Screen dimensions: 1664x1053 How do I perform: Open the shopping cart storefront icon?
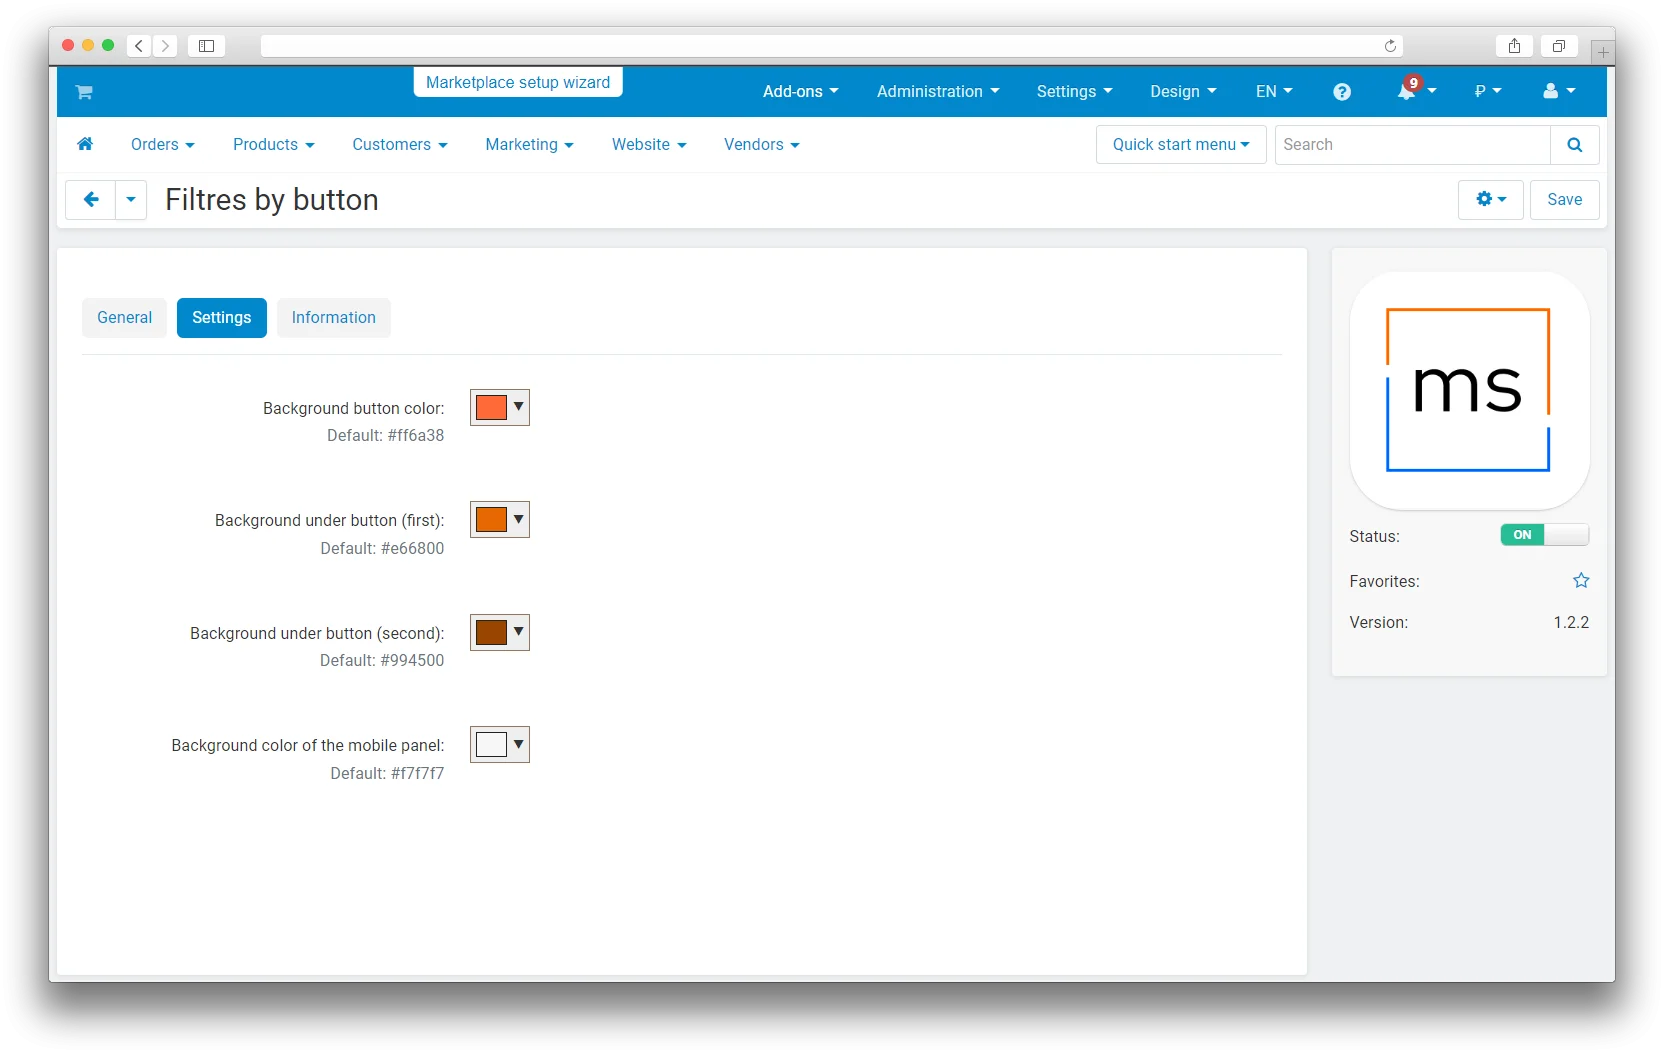tap(84, 92)
